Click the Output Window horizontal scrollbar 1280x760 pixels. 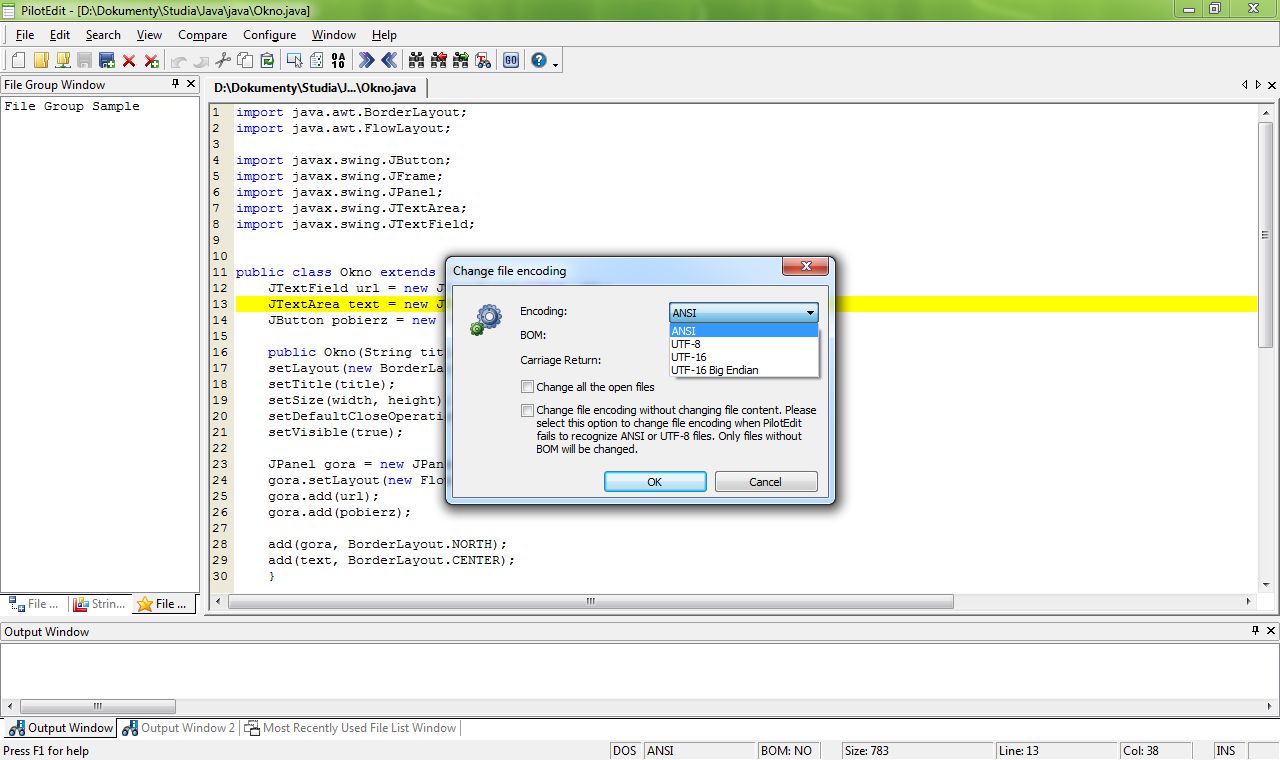97,706
